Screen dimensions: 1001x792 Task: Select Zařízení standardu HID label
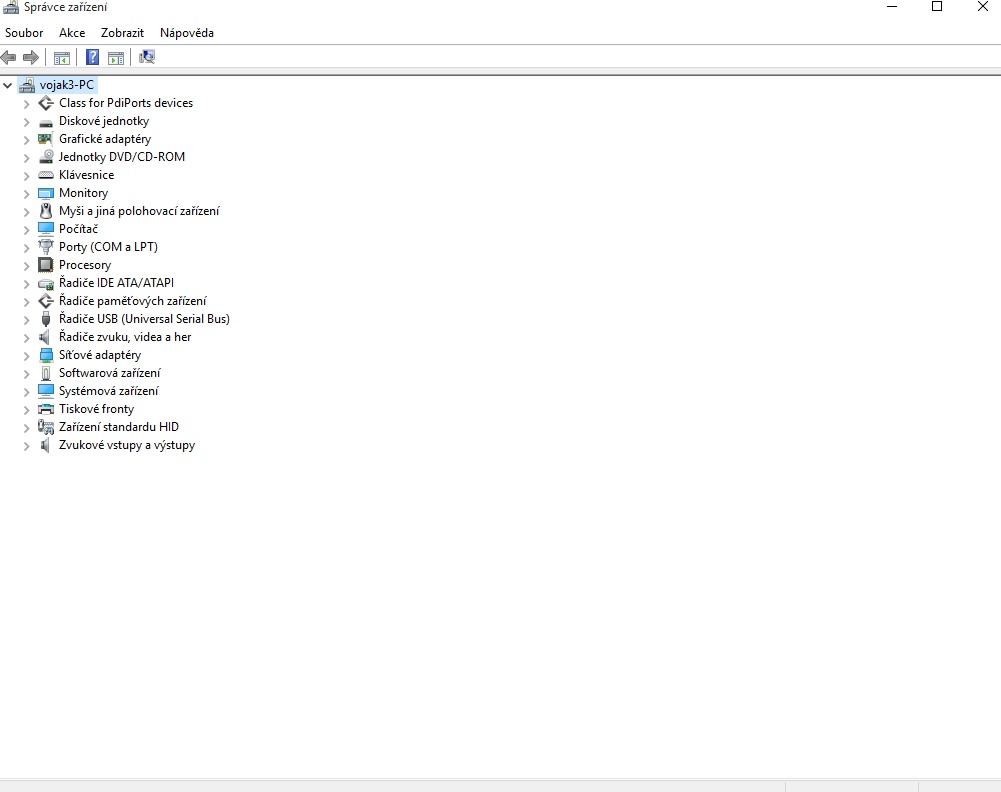[119, 427]
